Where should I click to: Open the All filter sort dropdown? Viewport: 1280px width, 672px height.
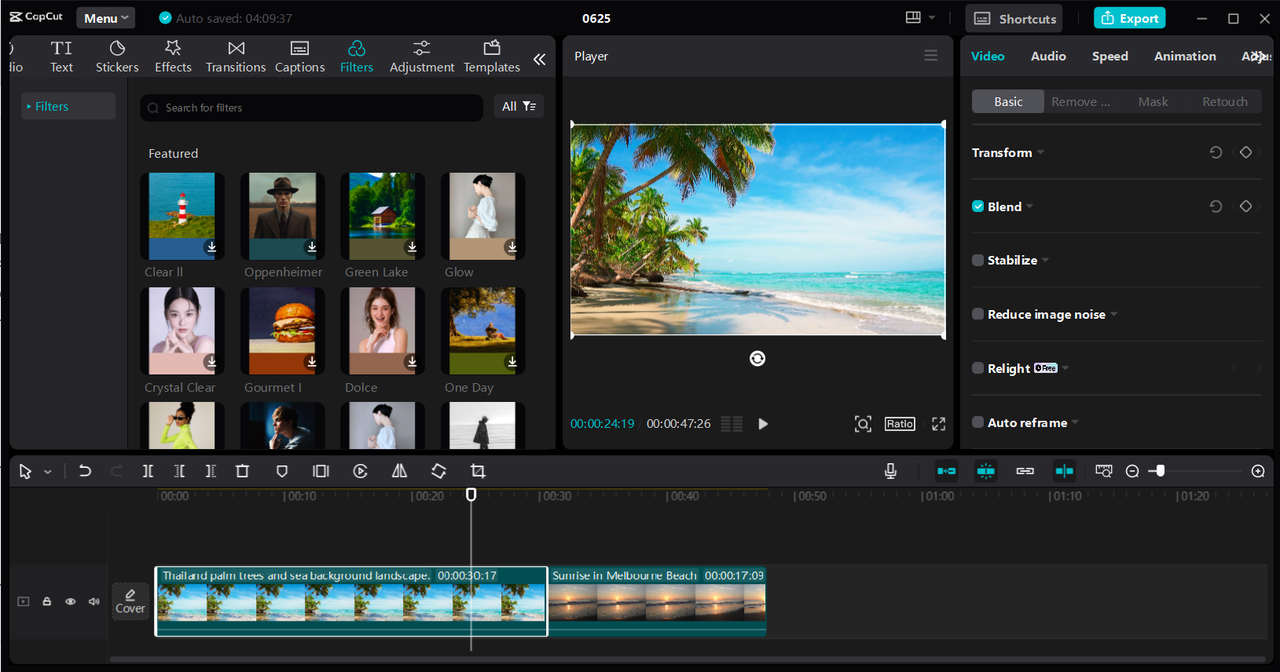(x=519, y=106)
